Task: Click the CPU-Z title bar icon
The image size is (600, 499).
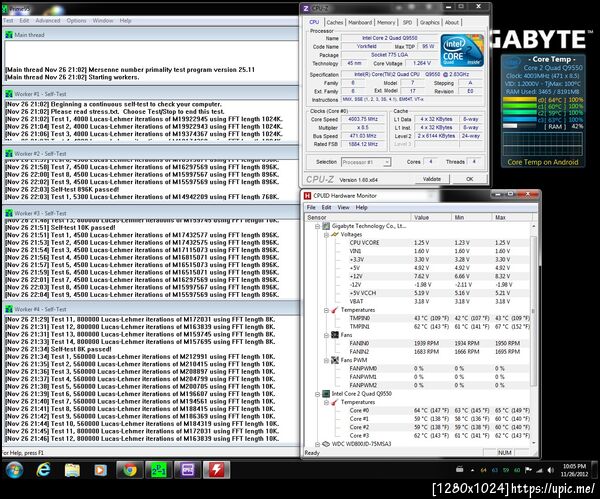Action: tap(306, 8)
